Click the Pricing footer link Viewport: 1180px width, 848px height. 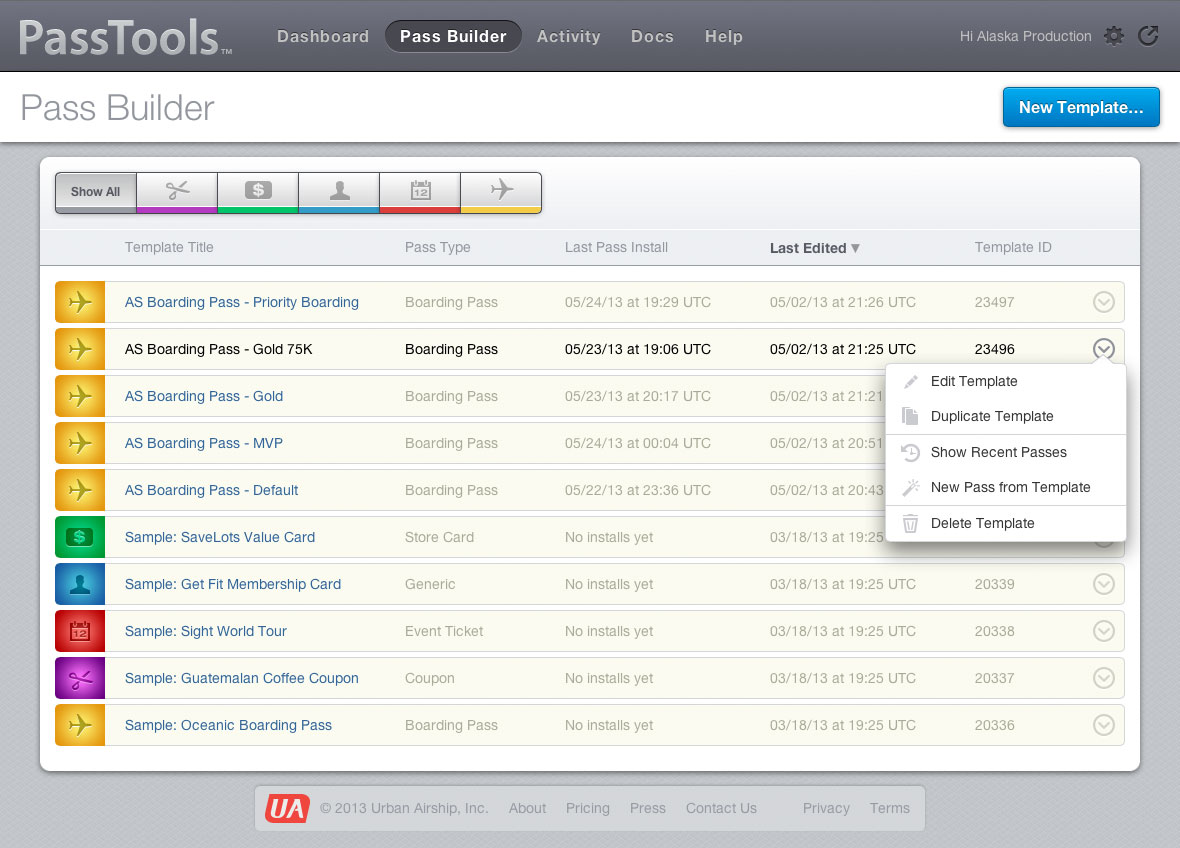pyautogui.click(x=588, y=808)
